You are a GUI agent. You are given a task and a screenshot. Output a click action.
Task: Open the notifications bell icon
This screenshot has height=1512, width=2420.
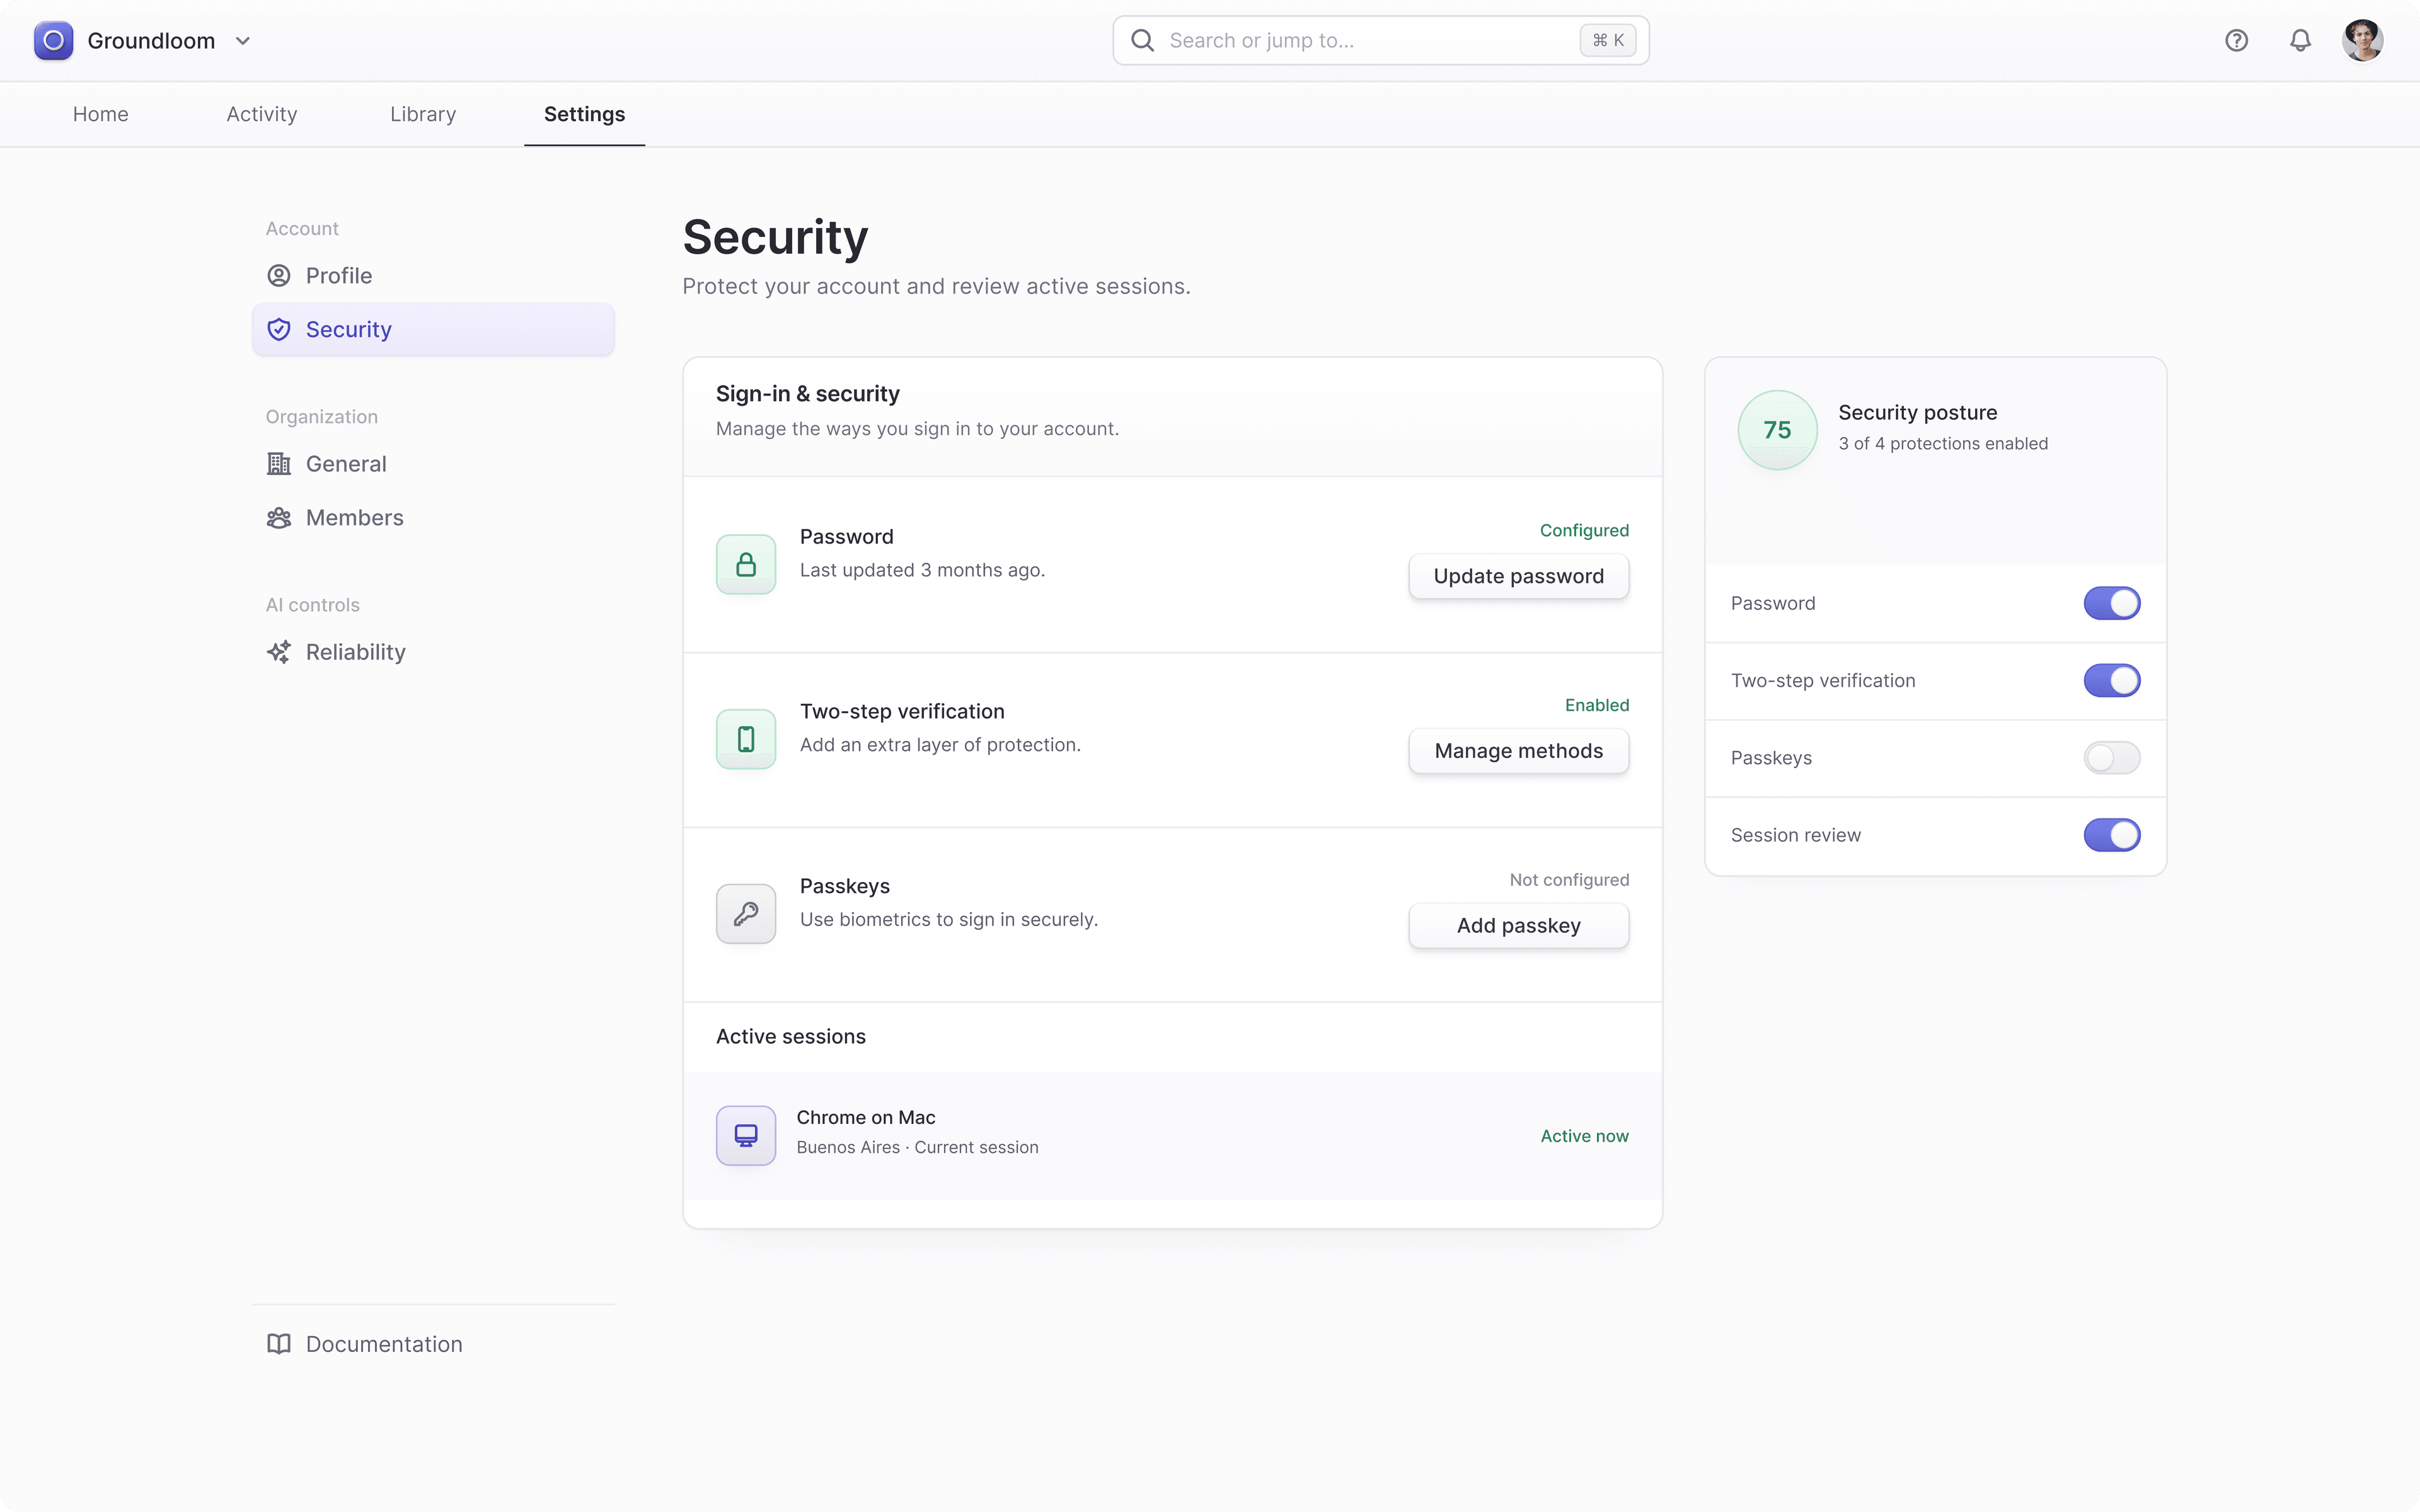2301,40
